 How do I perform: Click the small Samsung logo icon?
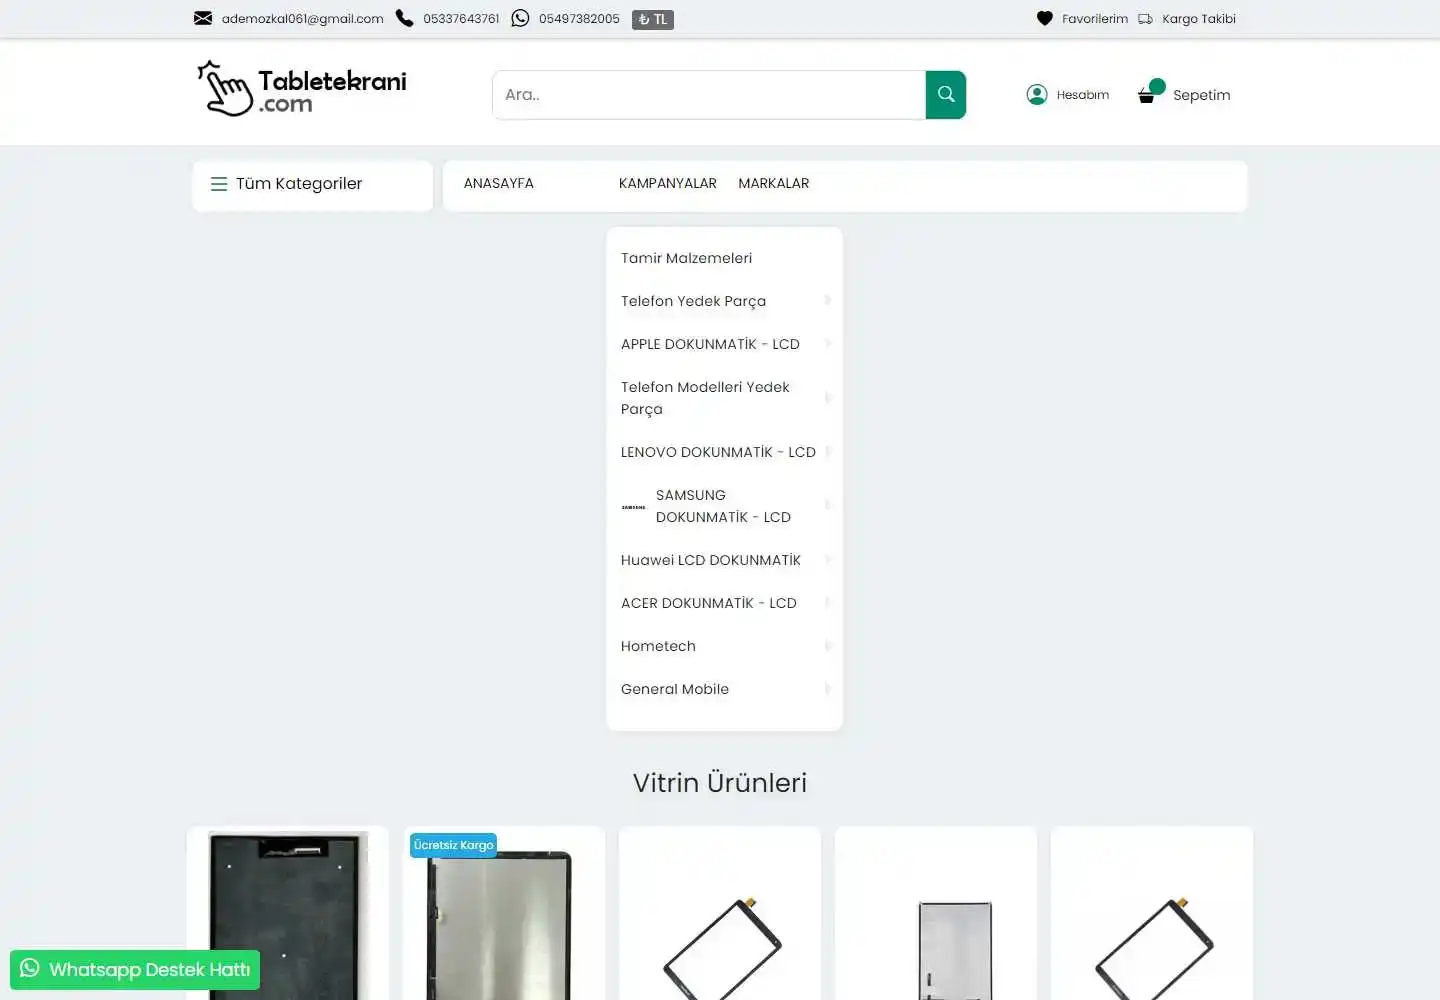point(634,507)
